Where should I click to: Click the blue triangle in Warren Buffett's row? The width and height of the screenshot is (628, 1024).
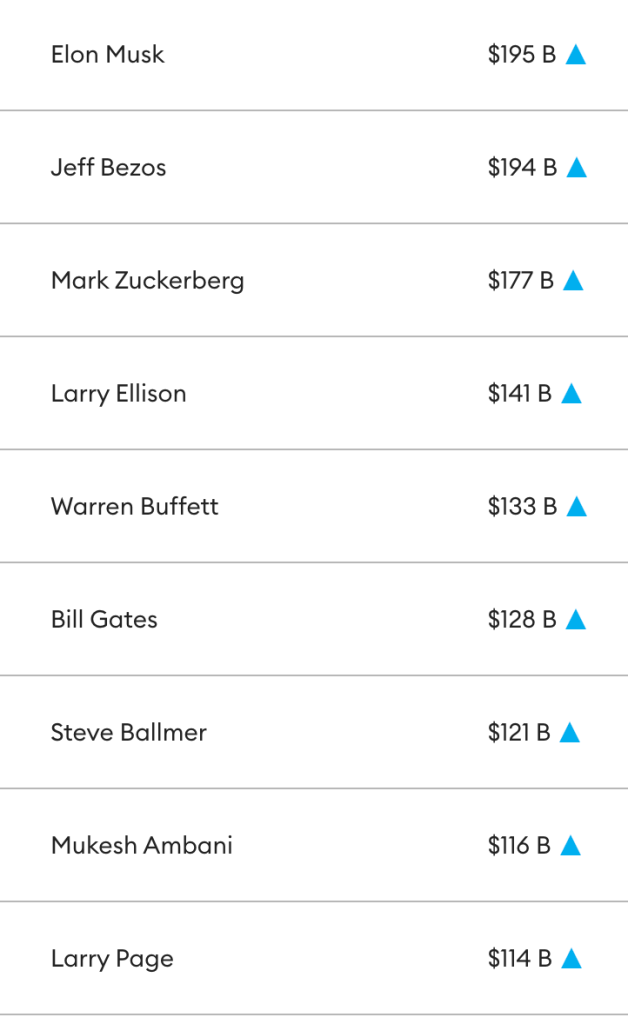point(576,507)
